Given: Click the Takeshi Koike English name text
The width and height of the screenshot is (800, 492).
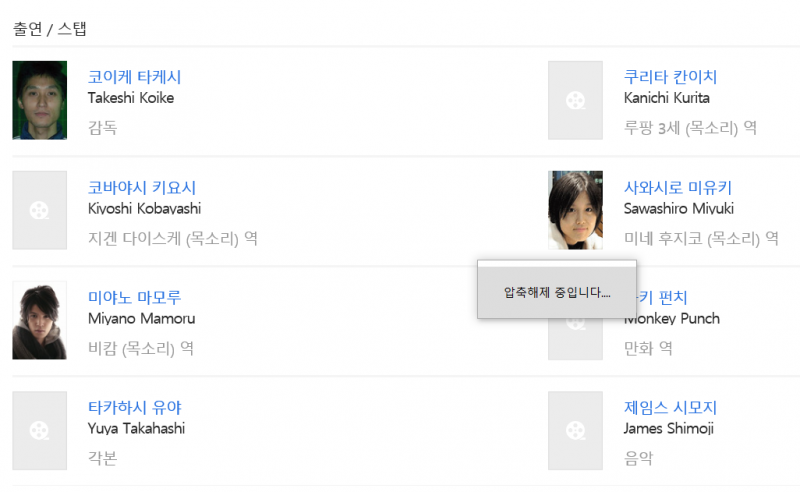Looking at the screenshot, I should 130,98.
